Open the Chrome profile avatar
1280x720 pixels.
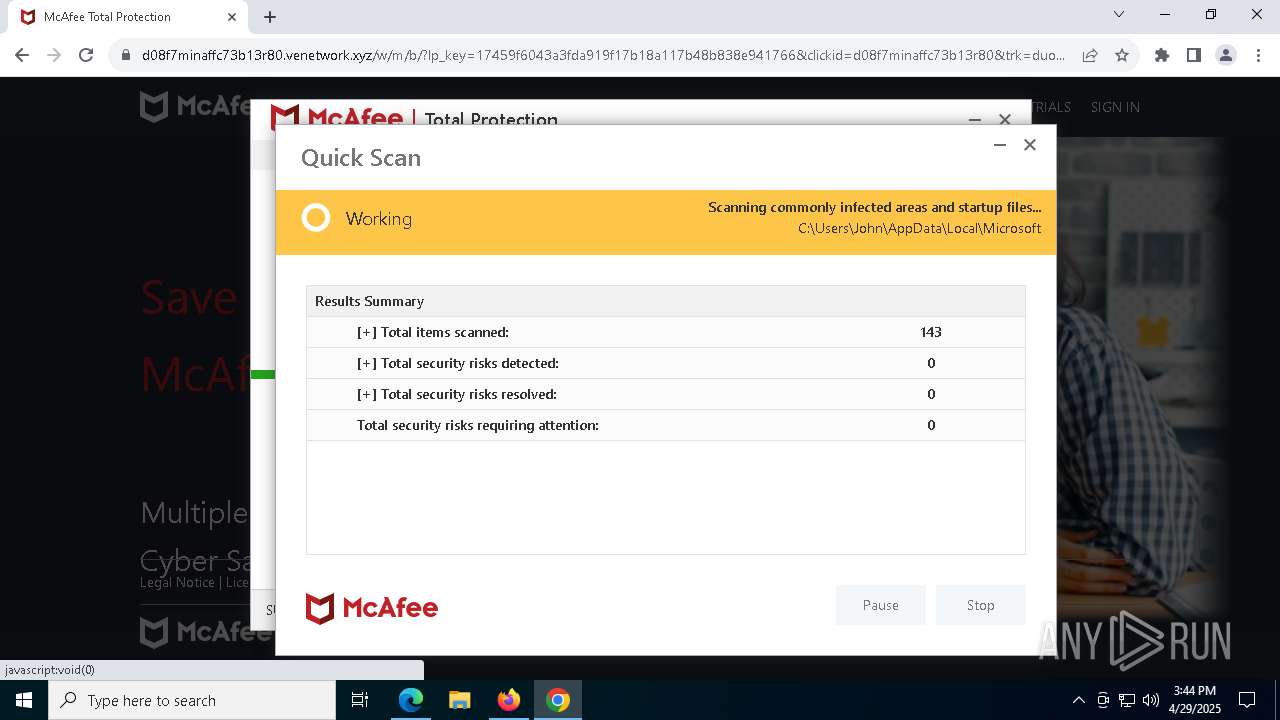point(1226,56)
